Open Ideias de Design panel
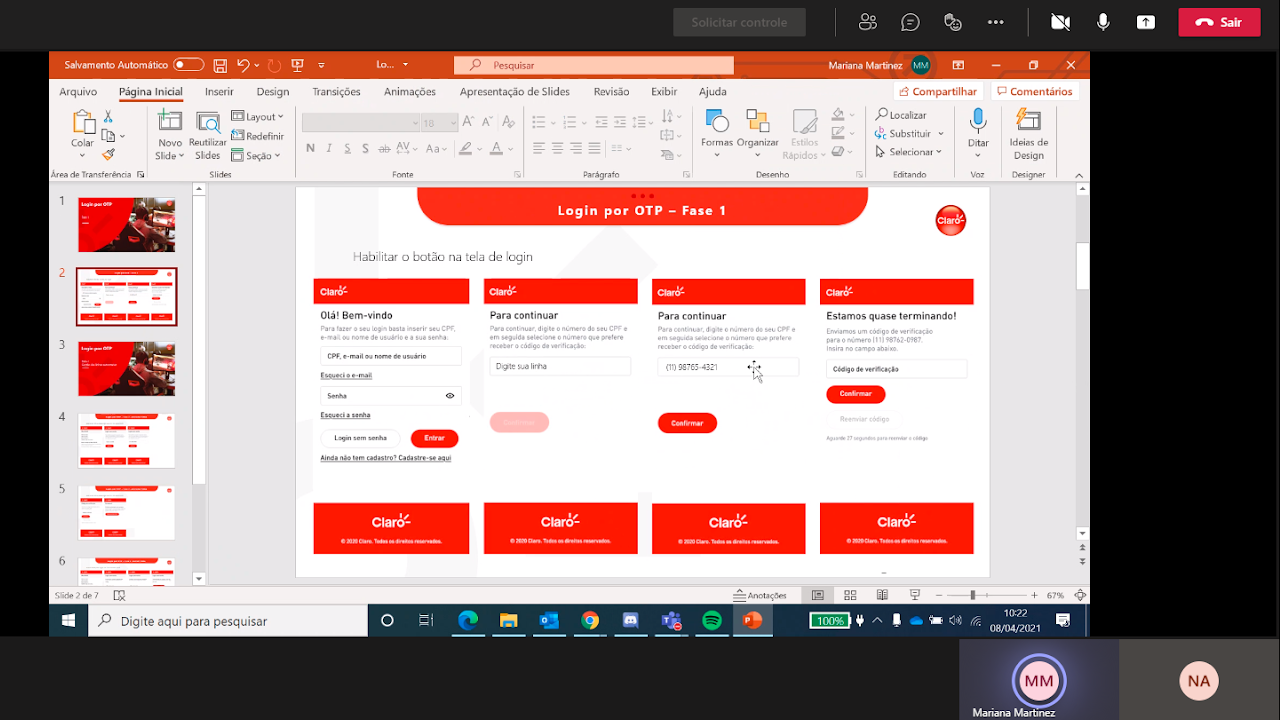The image size is (1280, 720). [x=1028, y=122]
